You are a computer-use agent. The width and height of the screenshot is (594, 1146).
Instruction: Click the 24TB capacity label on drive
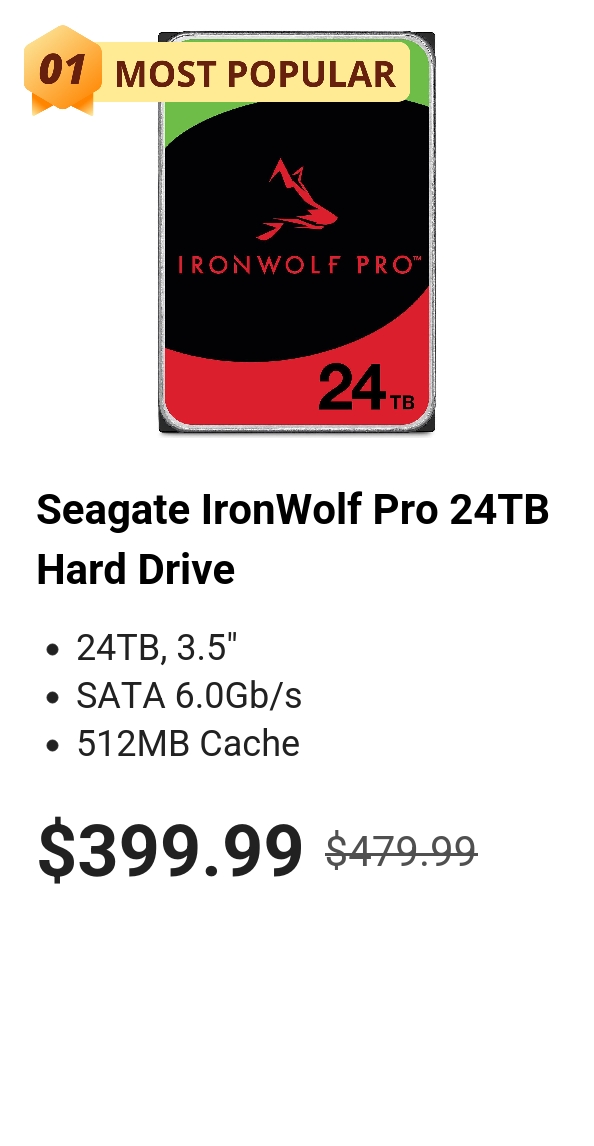coord(367,388)
